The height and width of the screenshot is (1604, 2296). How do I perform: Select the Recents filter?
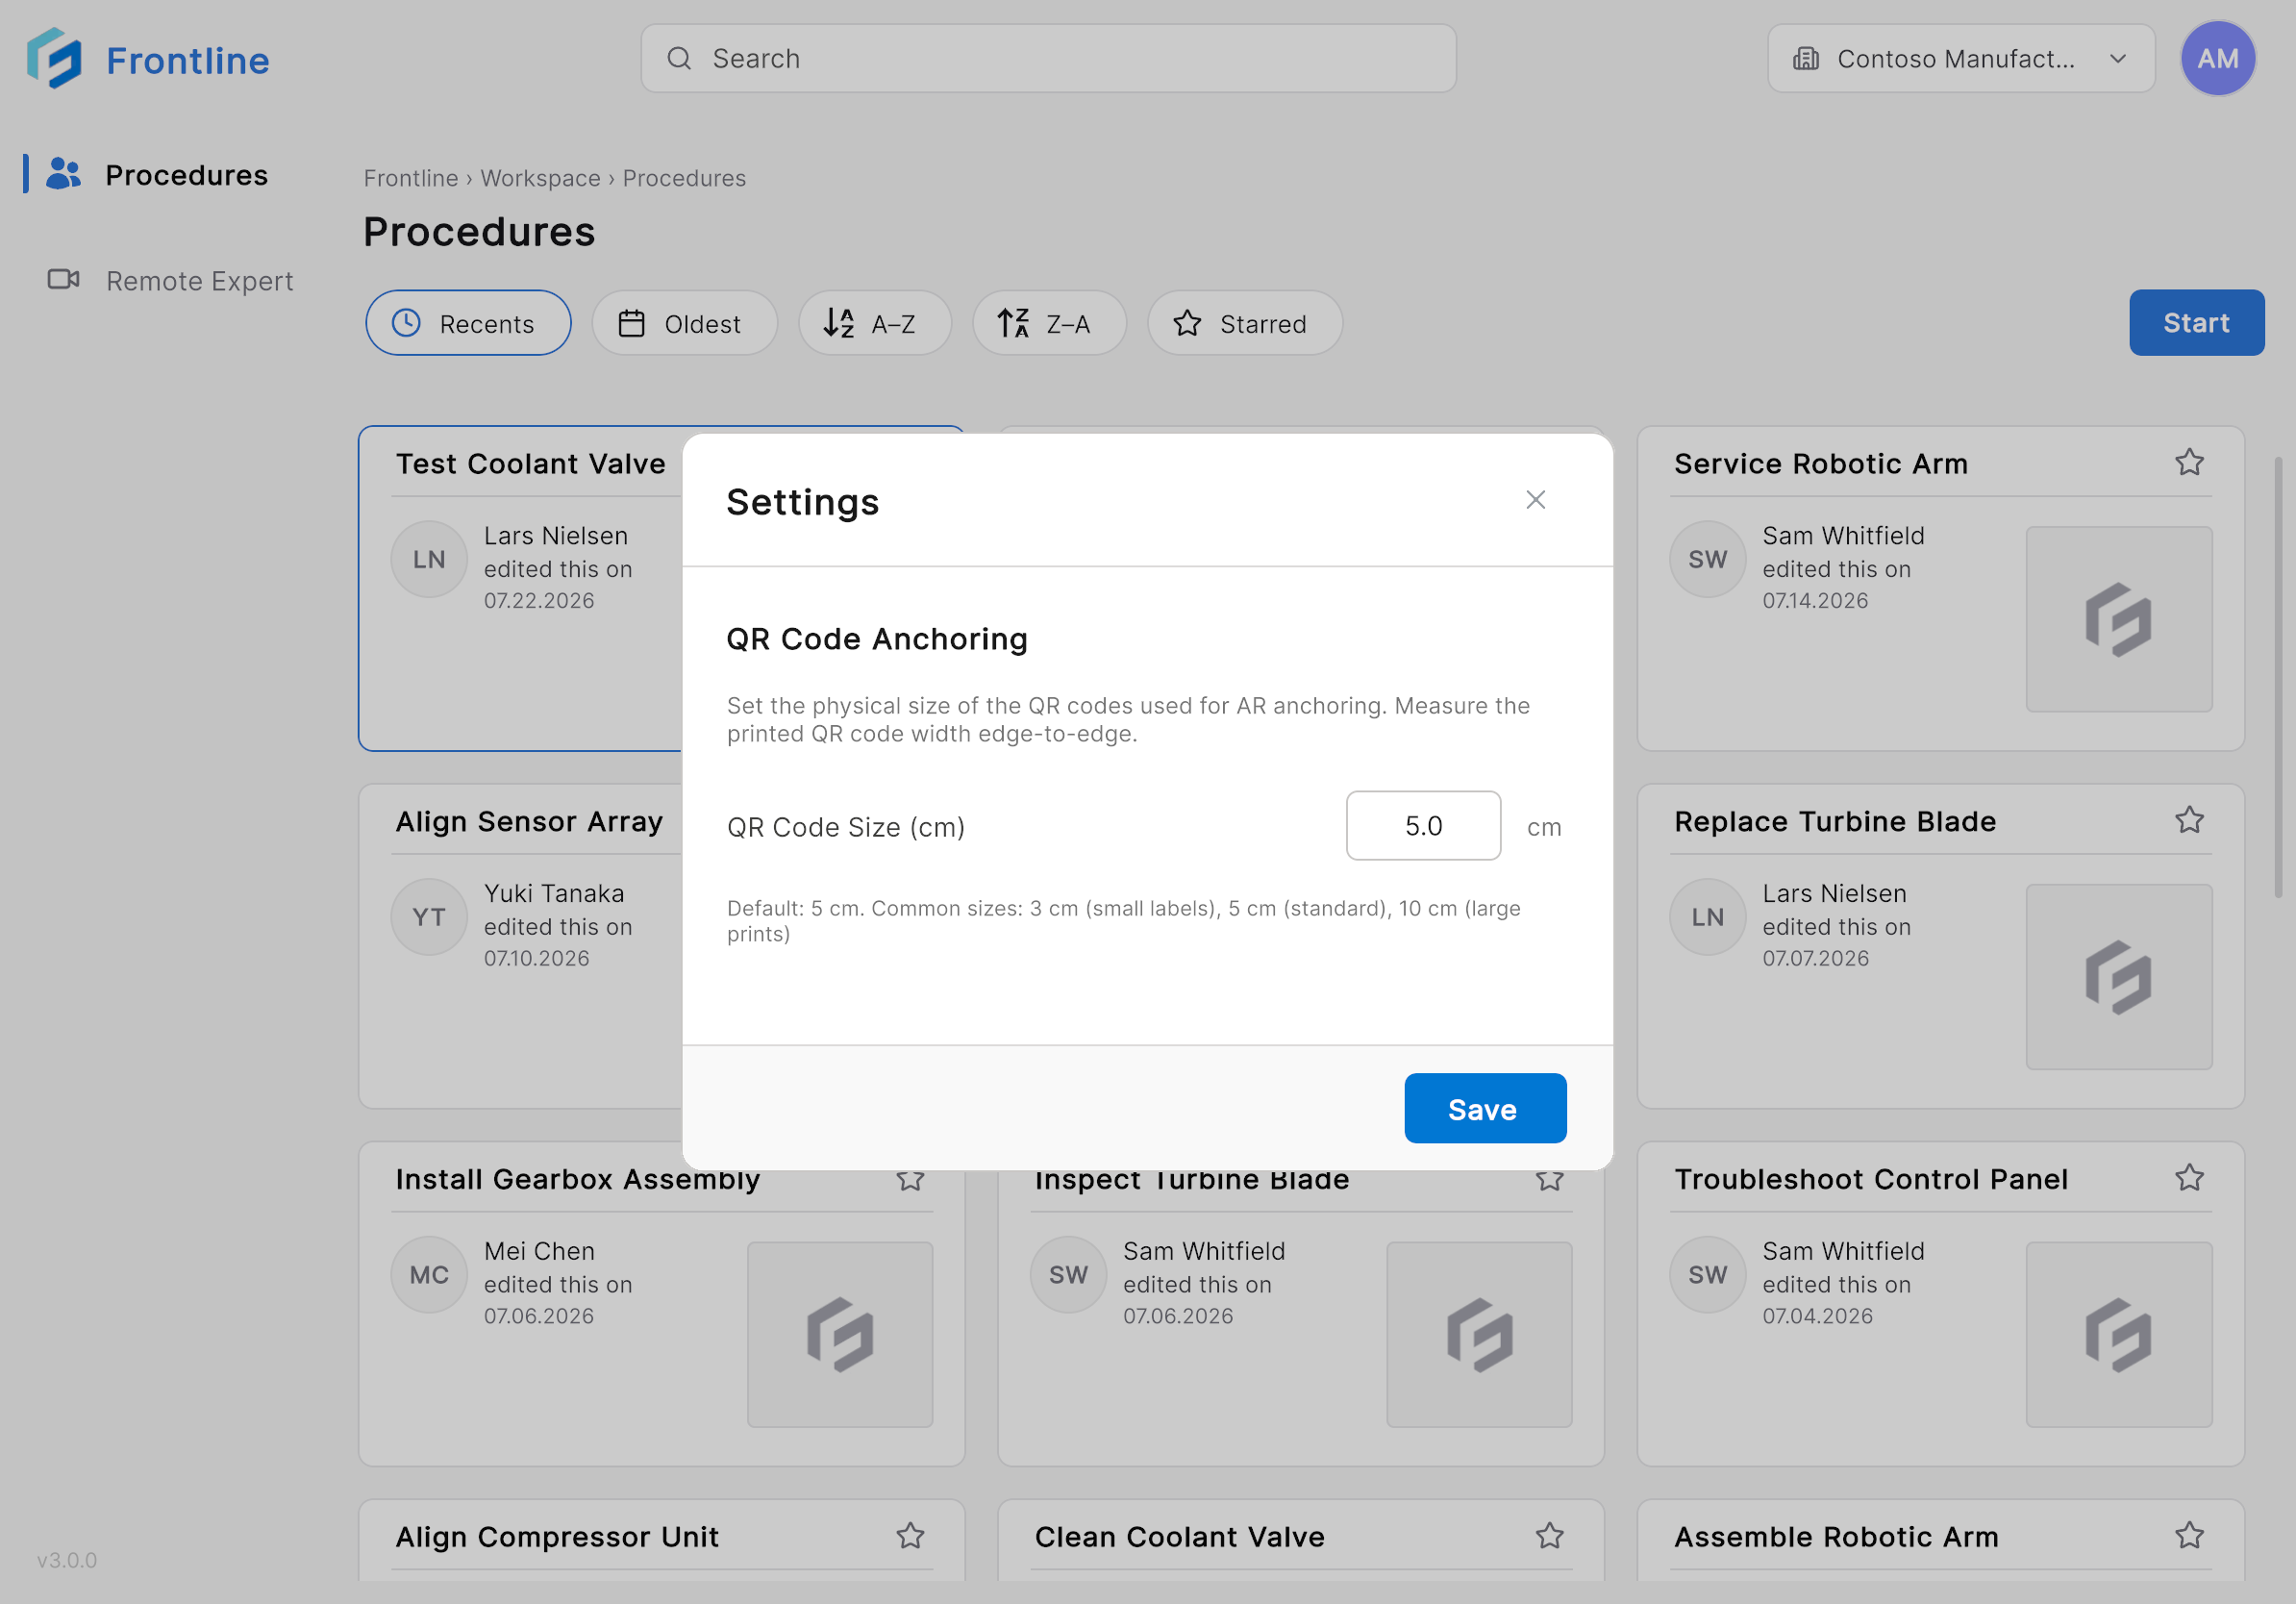[468, 323]
